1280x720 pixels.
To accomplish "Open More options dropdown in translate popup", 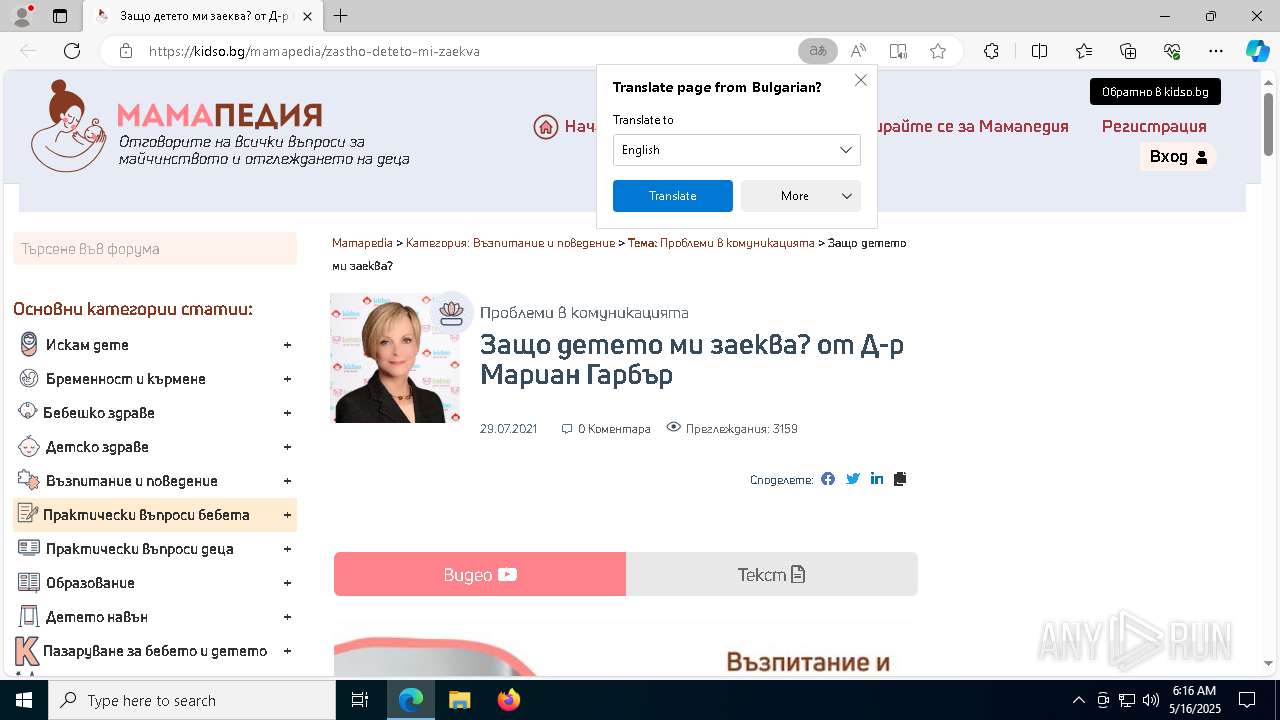I will 801,196.
